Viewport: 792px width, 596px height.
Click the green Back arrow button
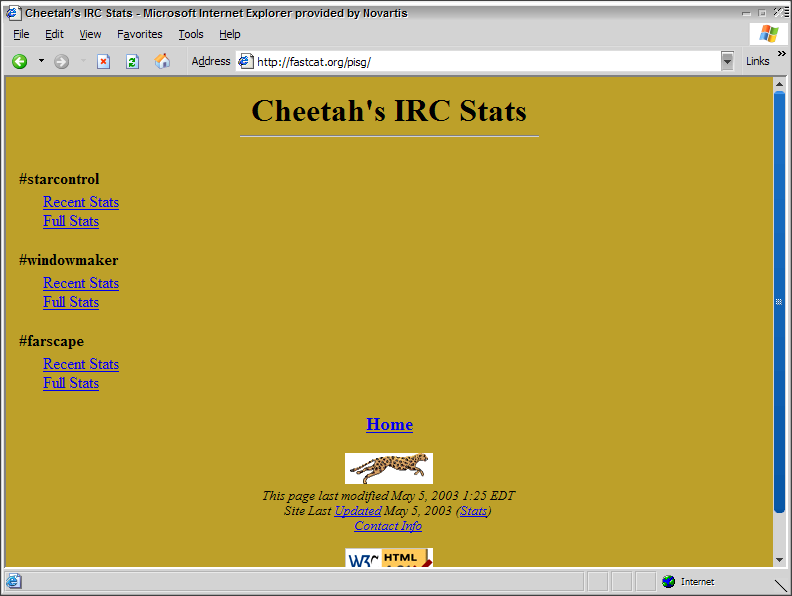[20, 62]
